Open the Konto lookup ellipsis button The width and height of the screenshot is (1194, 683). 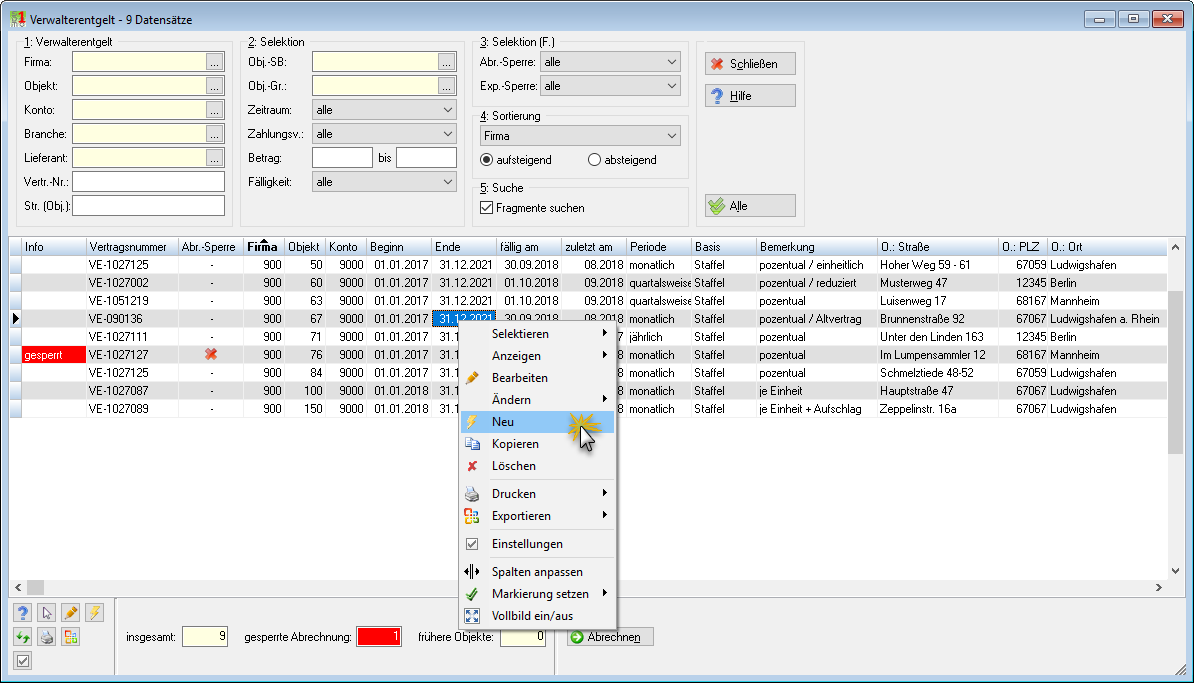(215, 110)
